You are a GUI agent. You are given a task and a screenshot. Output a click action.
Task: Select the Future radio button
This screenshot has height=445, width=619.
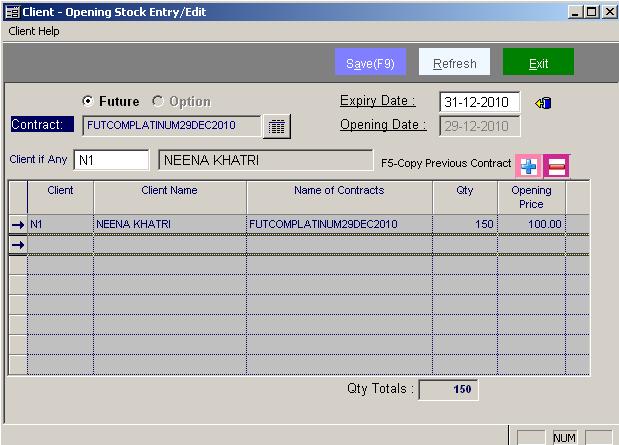tap(88, 102)
